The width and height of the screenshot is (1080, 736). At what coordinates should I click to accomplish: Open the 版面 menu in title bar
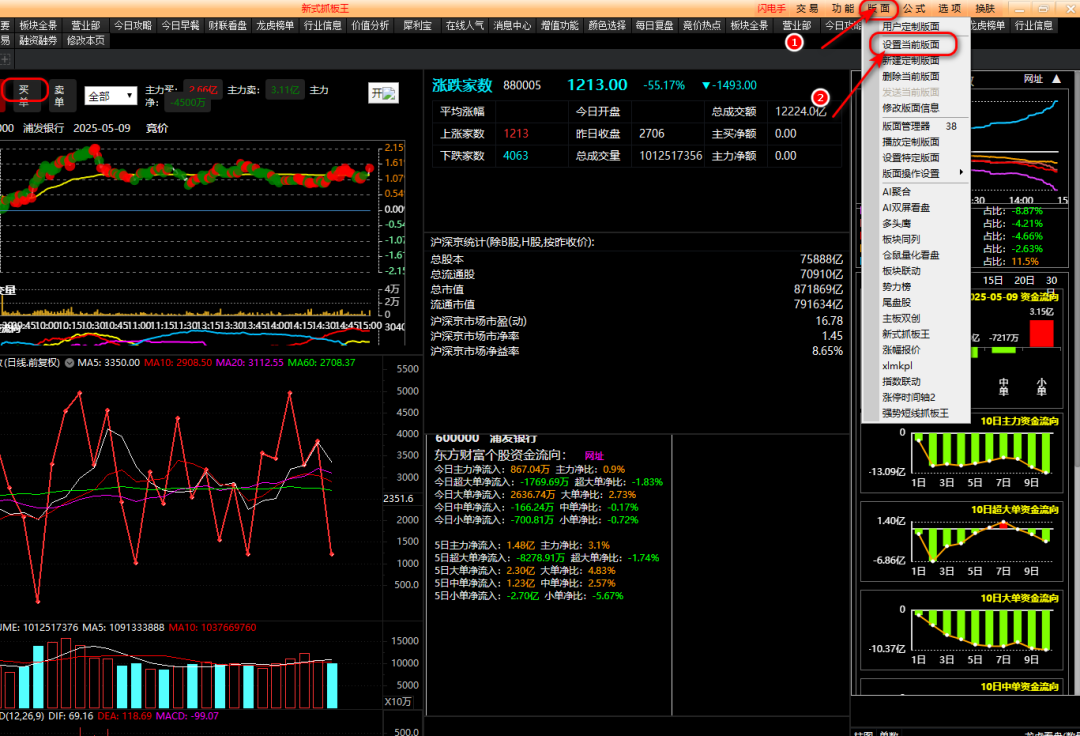pyautogui.click(x=879, y=8)
